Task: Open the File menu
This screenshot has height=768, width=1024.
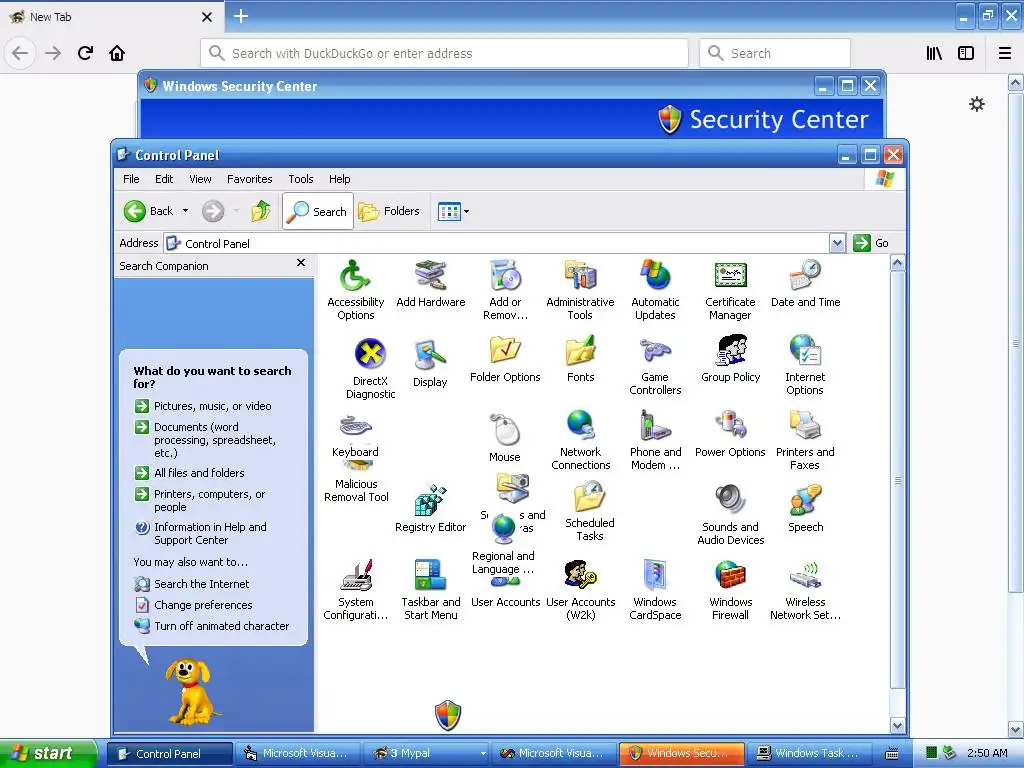Action: (131, 179)
